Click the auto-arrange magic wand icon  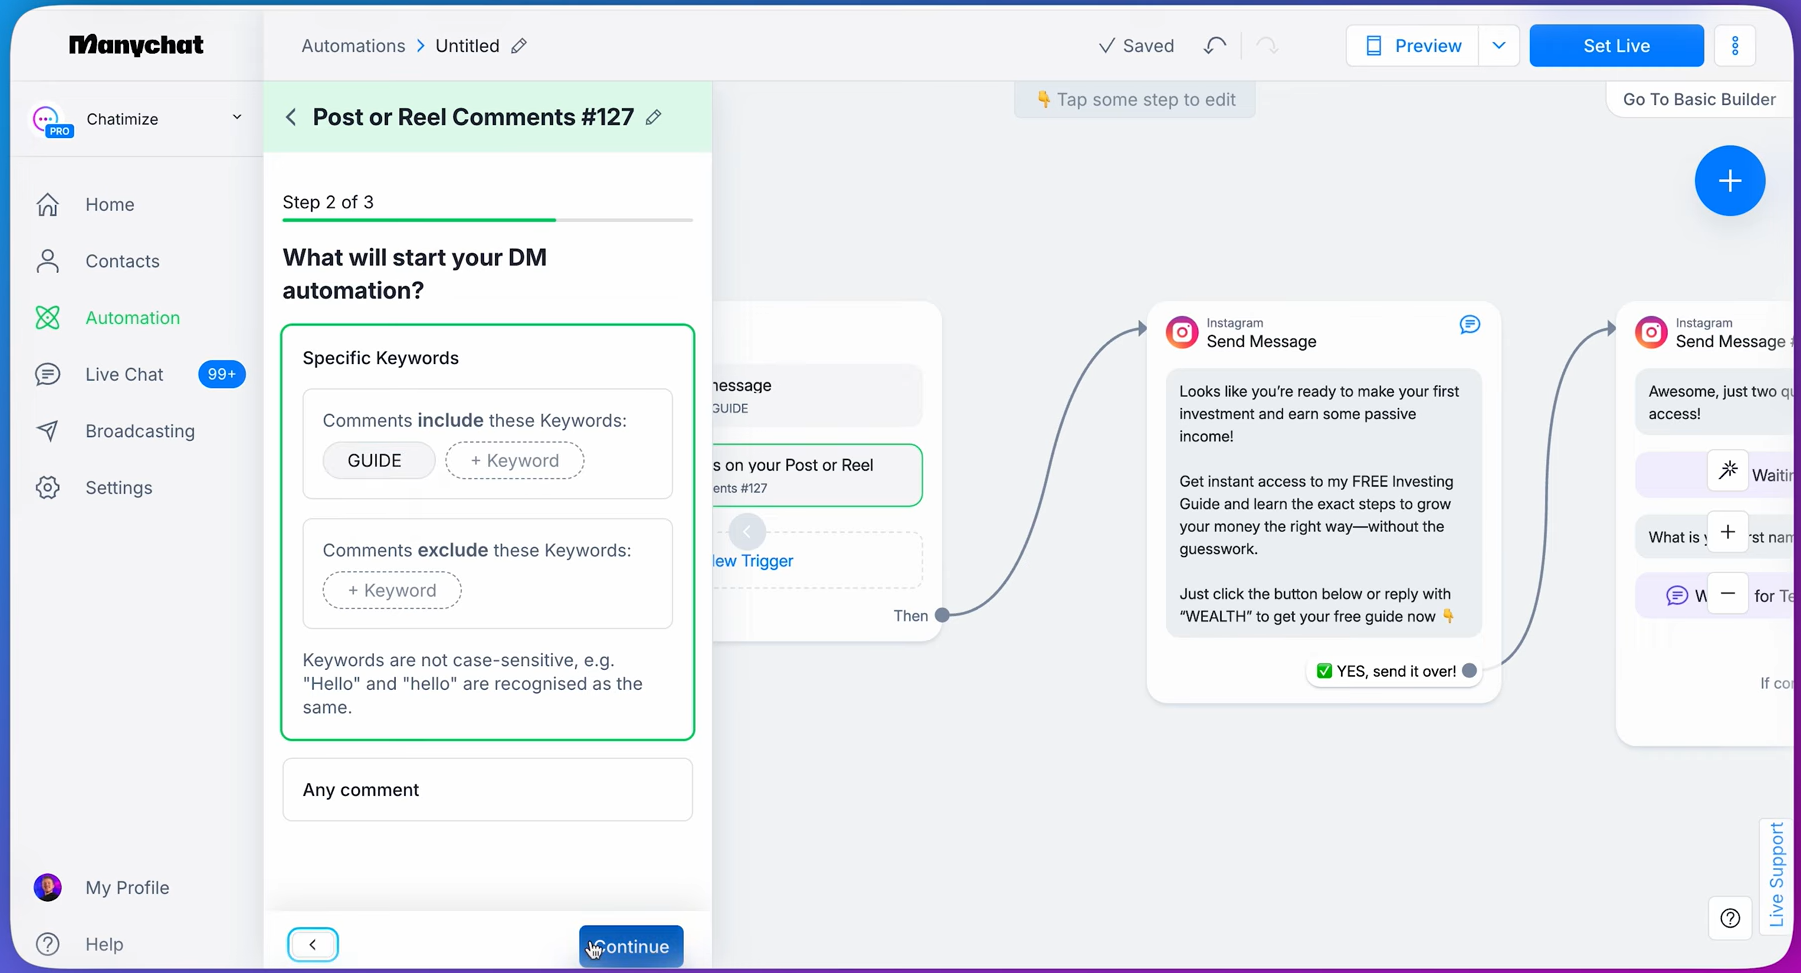tap(1727, 471)
